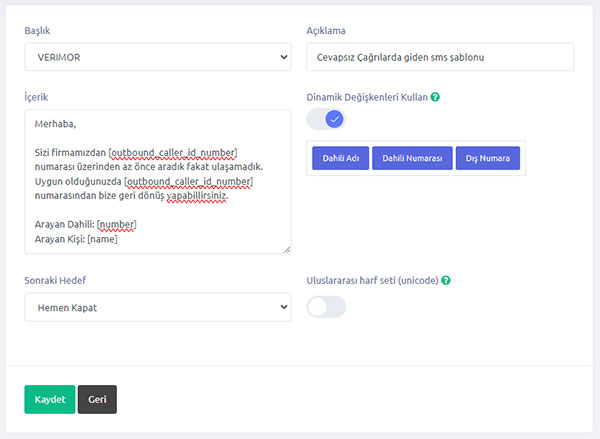Viewport: 600px width, 439px height.
Task: Open the Başlık dropdown showing VERIMOR
Action: [157, 57]
